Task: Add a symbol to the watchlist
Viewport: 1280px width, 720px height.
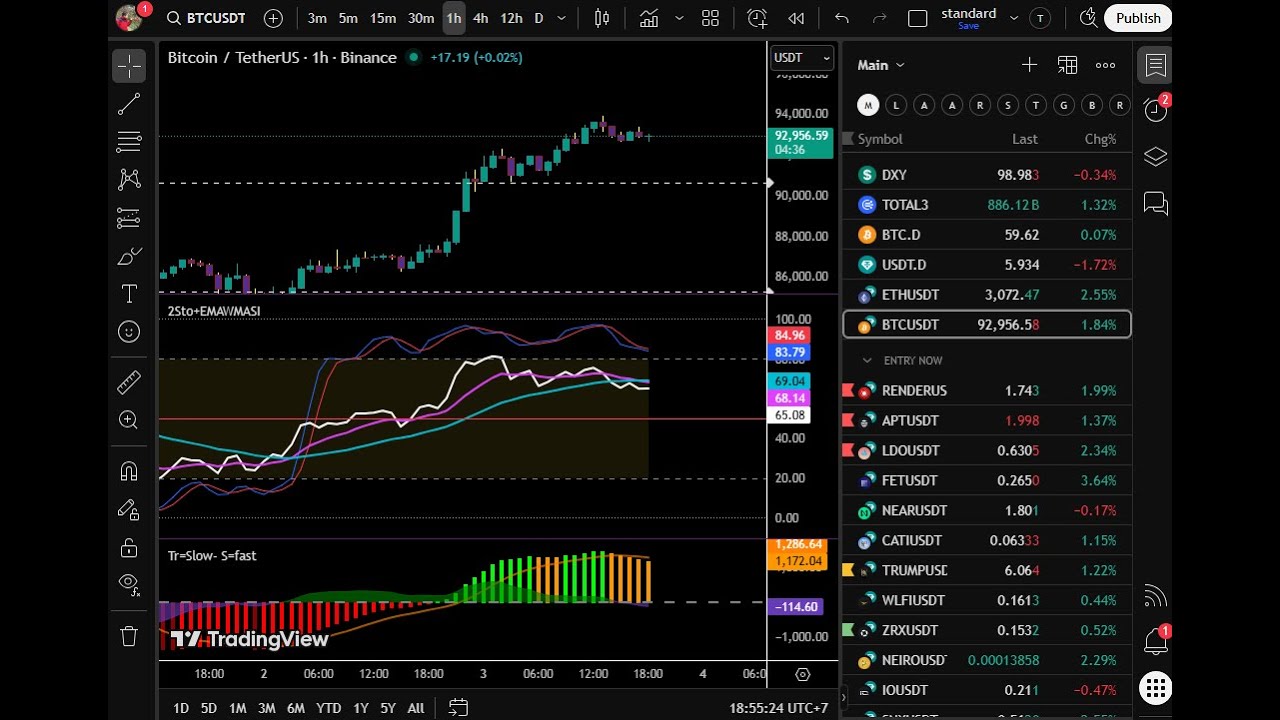Action: coord(1029,65)
